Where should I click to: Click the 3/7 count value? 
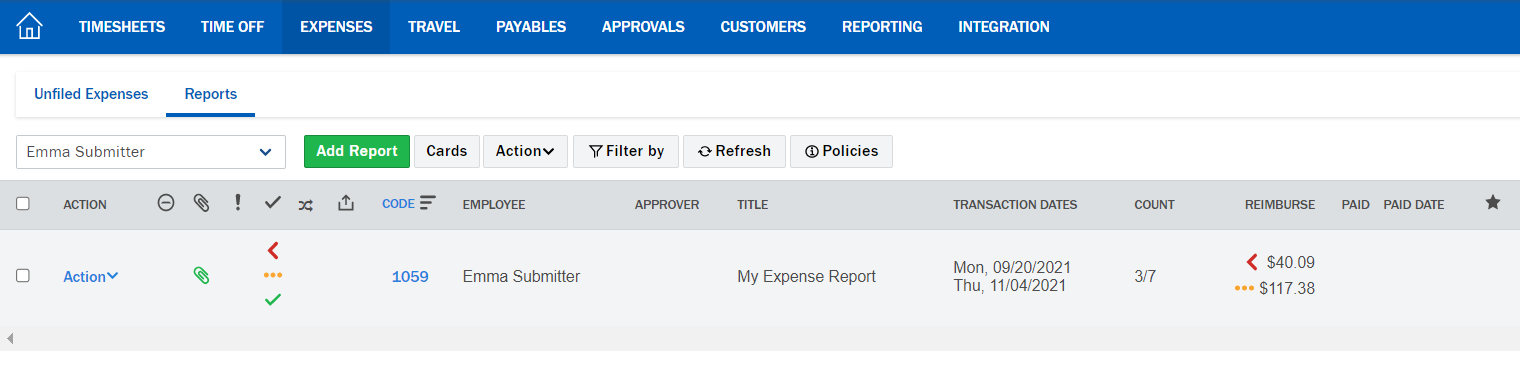point(1145,277)
